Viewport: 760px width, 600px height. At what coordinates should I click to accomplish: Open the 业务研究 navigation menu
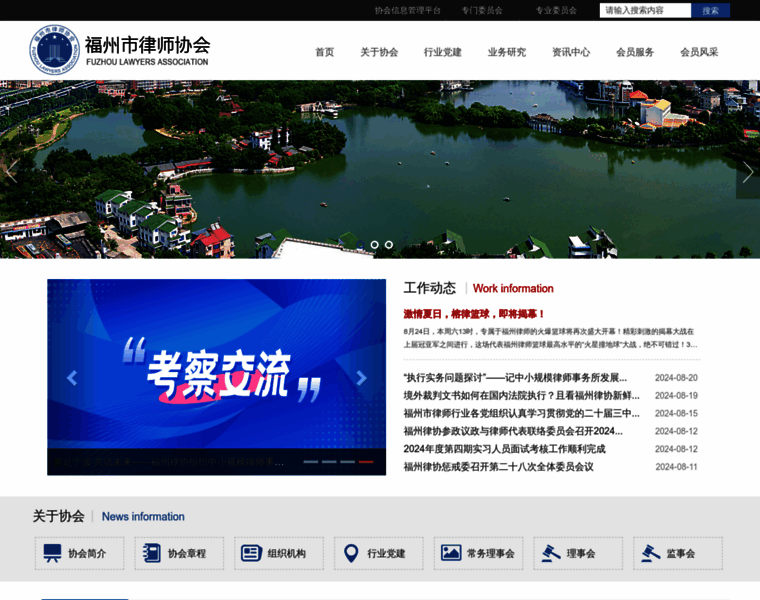(x=506, y=52)
